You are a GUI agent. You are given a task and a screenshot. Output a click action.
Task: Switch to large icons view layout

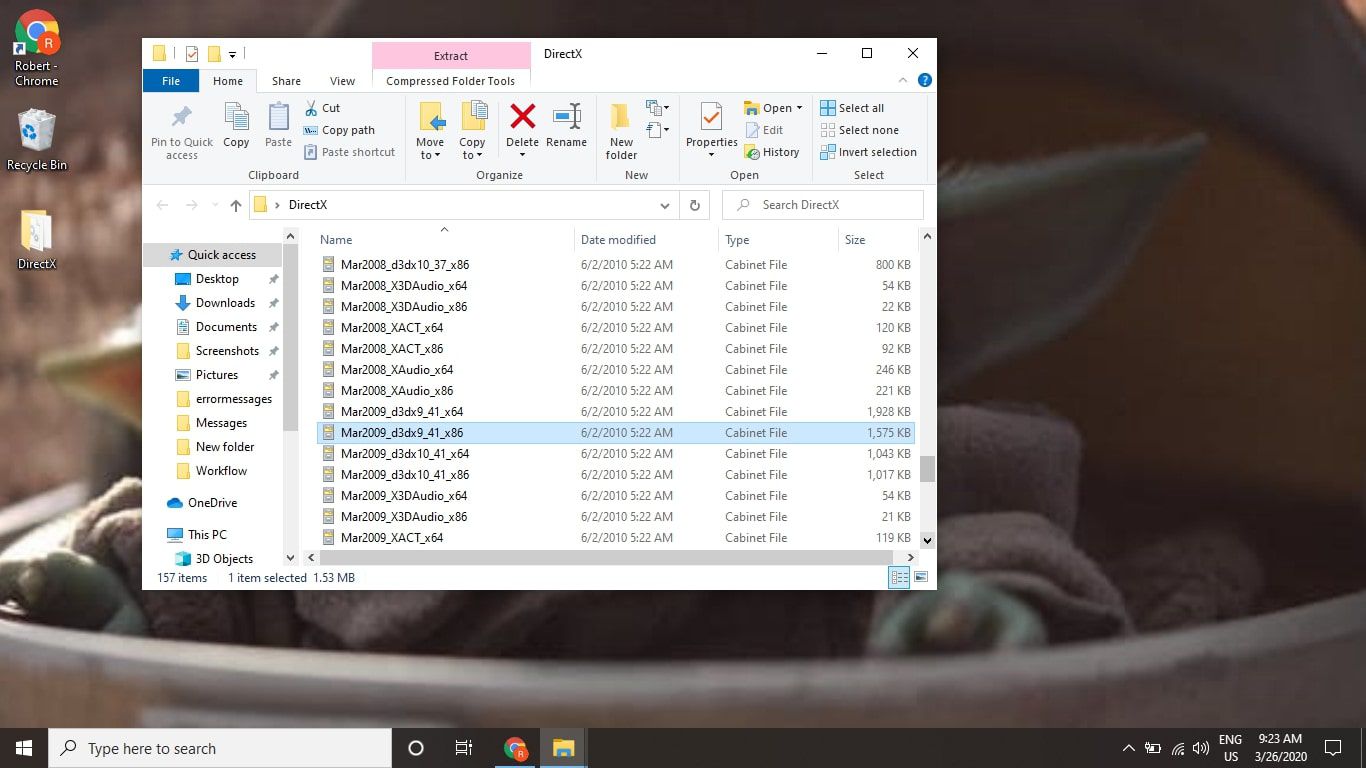tap(921, 578)
